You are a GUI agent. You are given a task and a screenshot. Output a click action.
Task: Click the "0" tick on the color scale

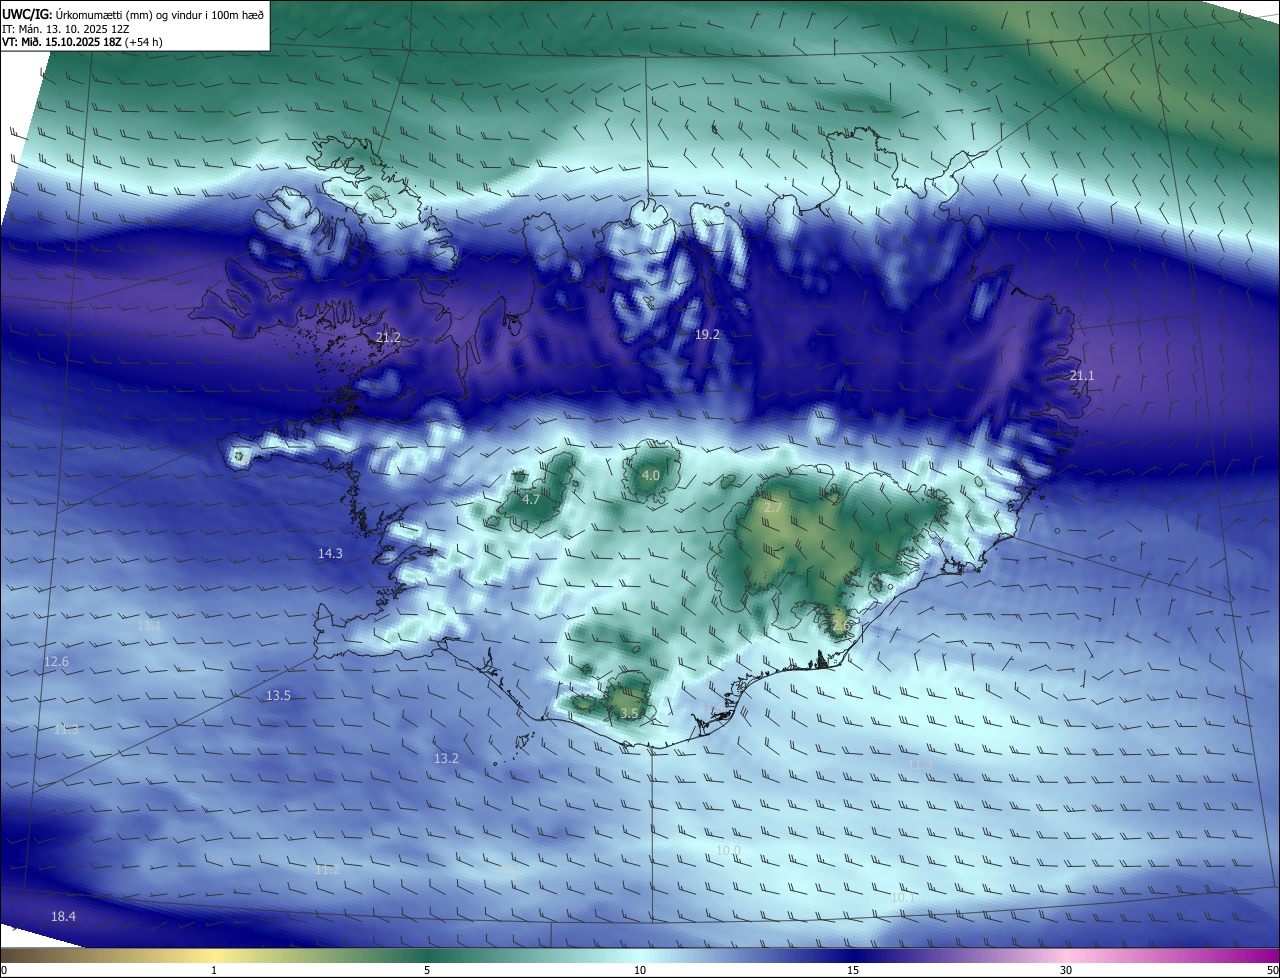(x=4, y=970)
